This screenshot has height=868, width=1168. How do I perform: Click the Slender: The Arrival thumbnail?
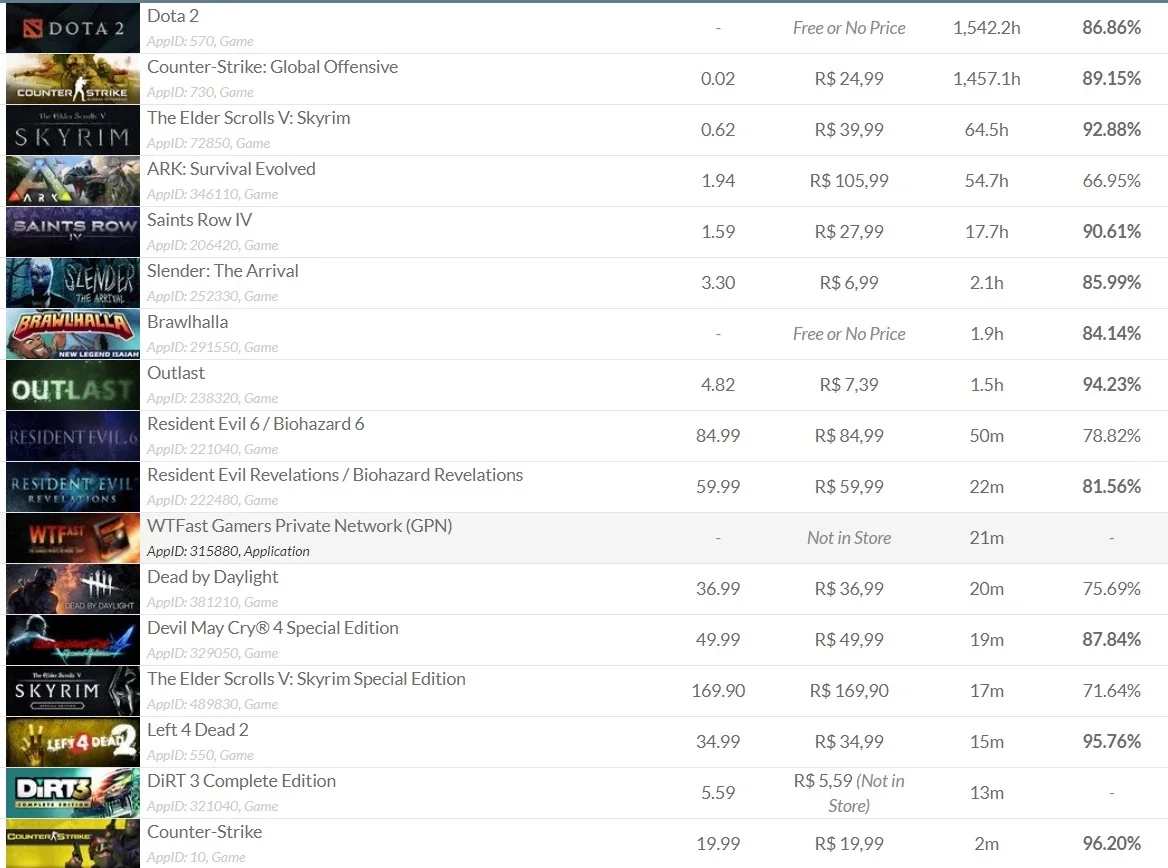click(73, 283)
